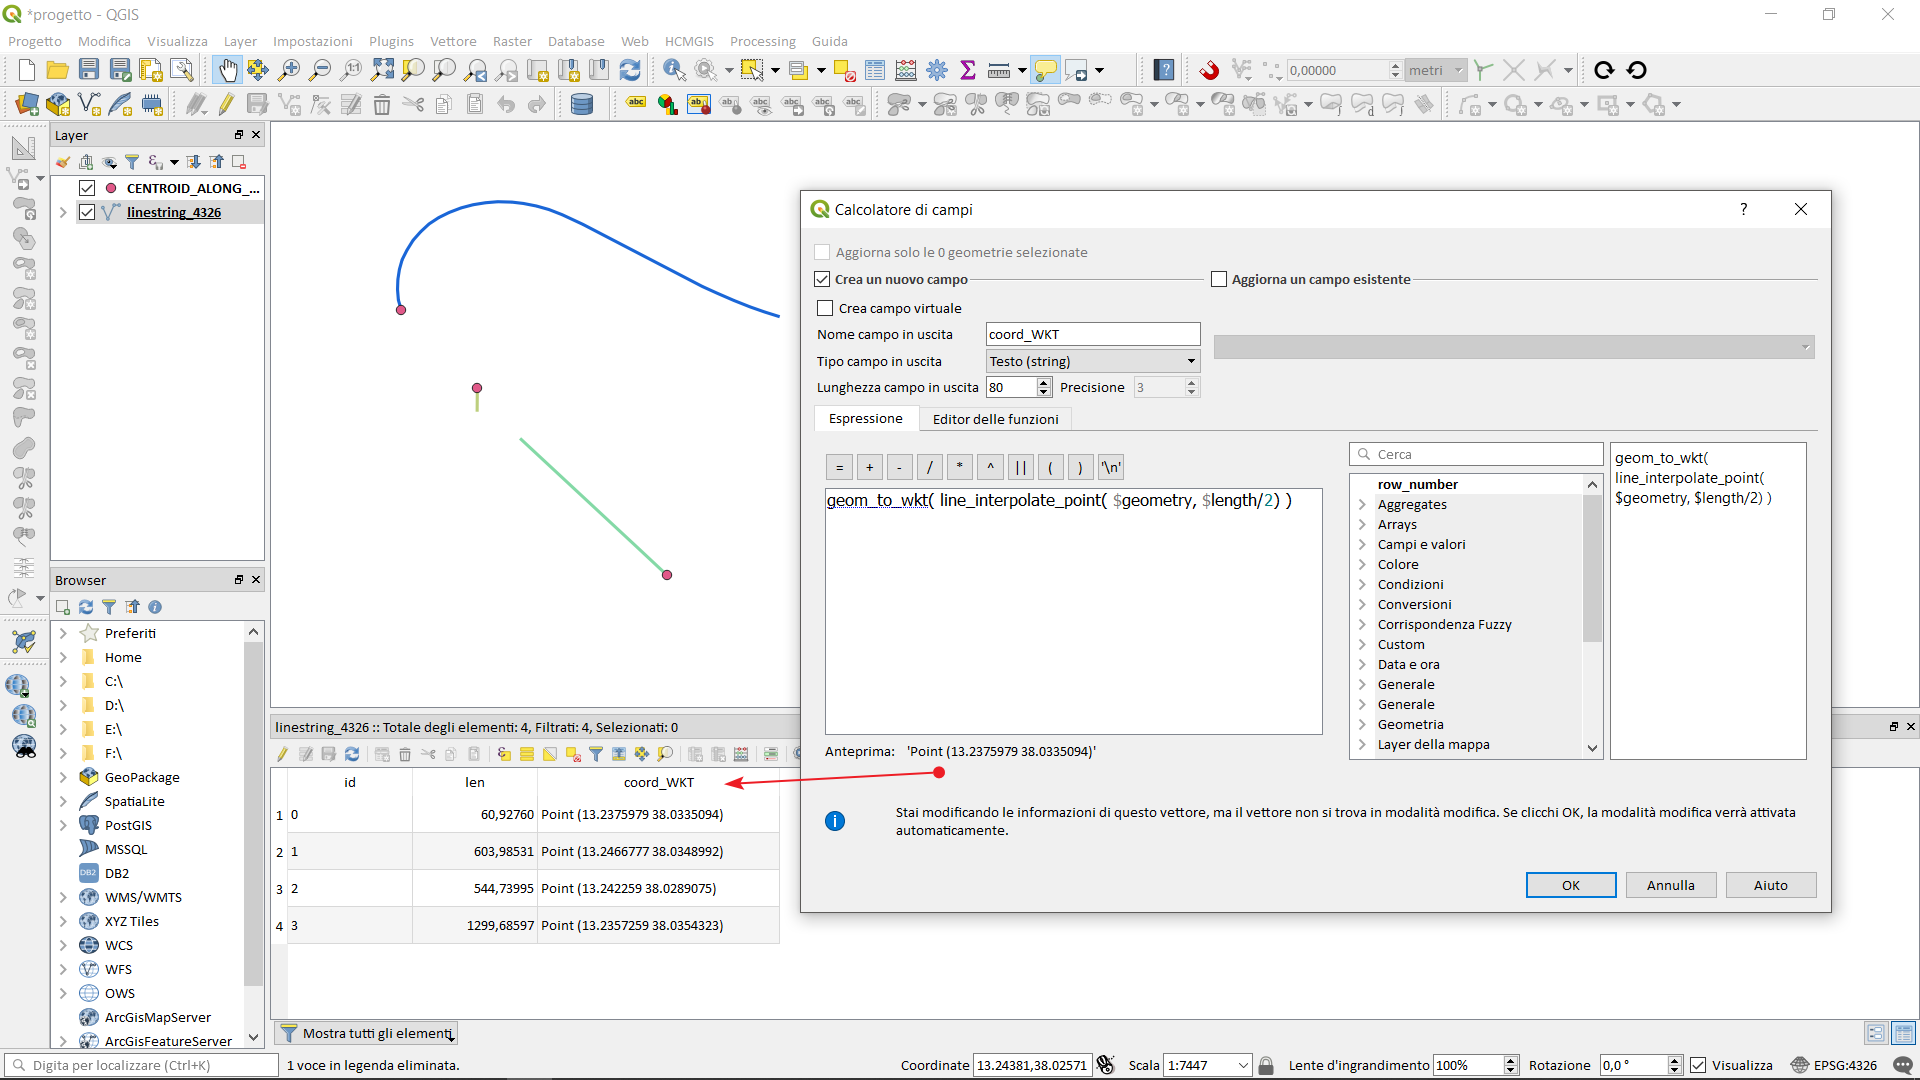This screenshot has width=1920, height=1080.
Task: Click the Save Project icon
Action: pos(89,70)
